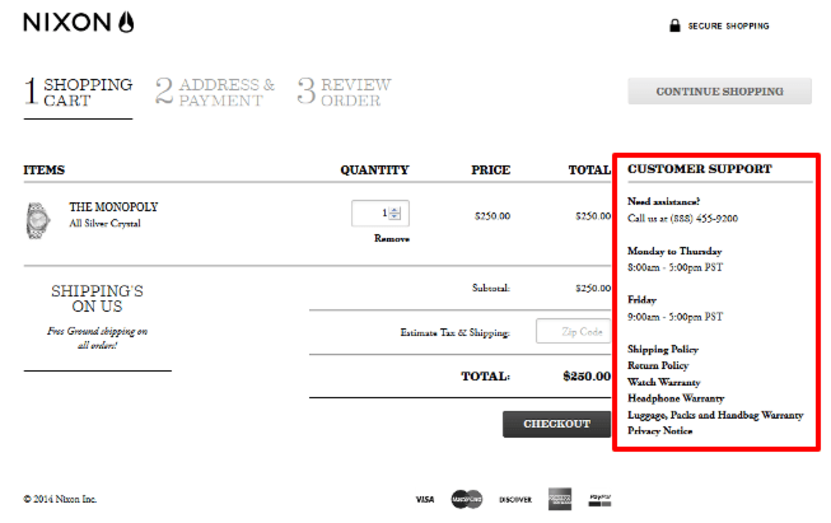This screenshot has width=831, height=523.
Task: Click the item price $250.00 in Price column
Action: pyautogui.click(x=492, y=216)
